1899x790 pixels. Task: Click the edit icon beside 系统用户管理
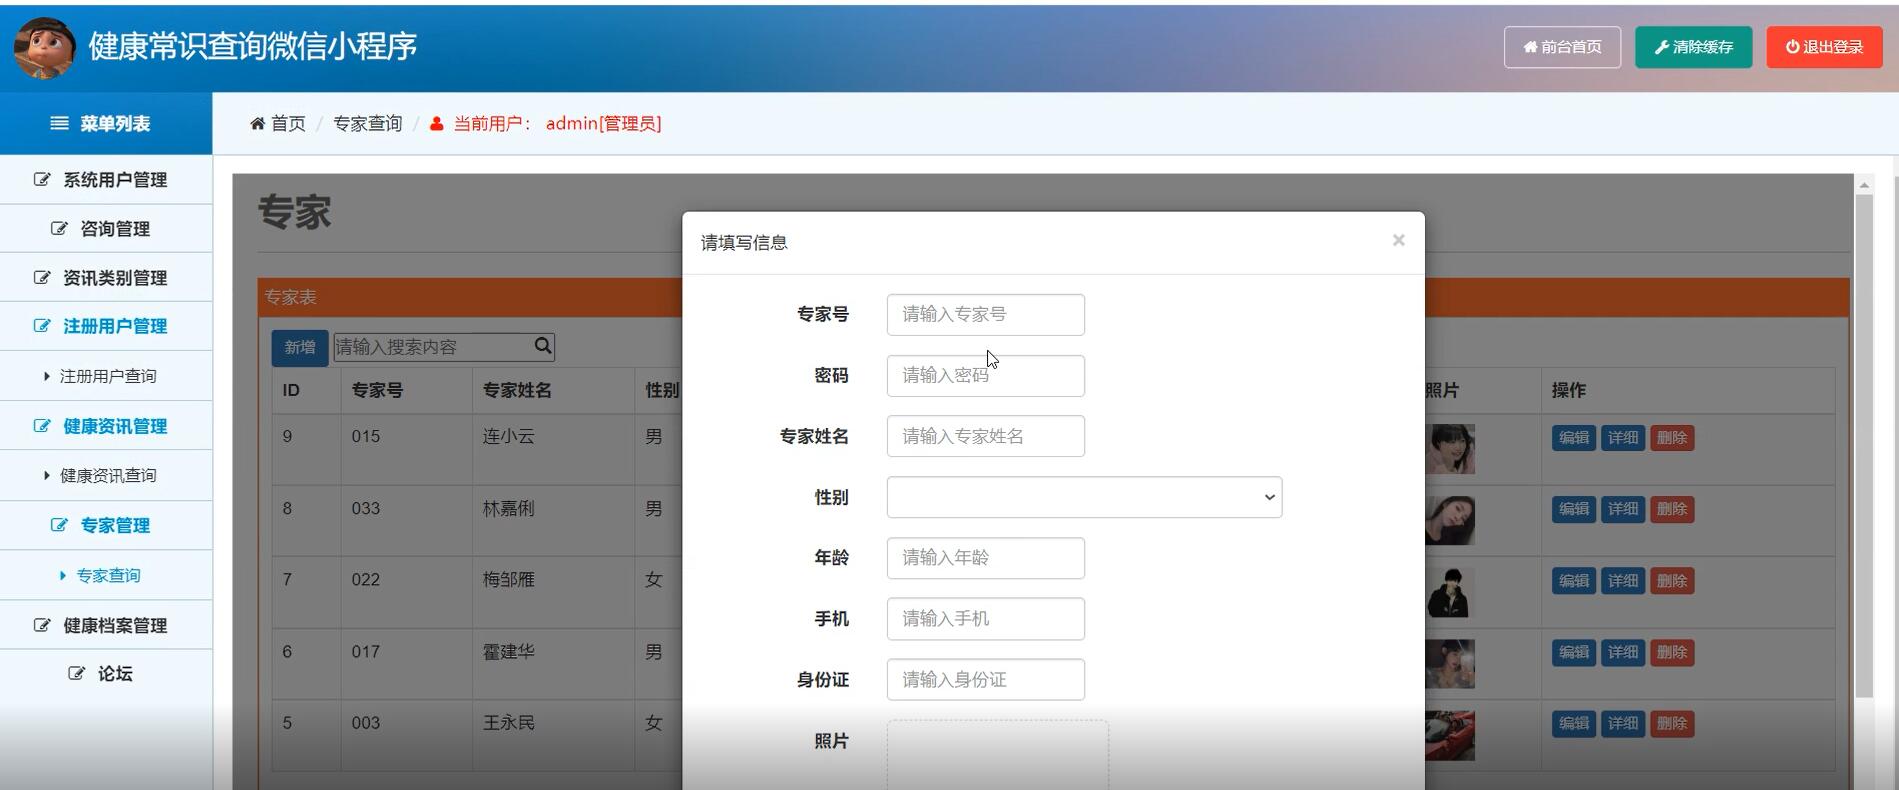[42, 179]
